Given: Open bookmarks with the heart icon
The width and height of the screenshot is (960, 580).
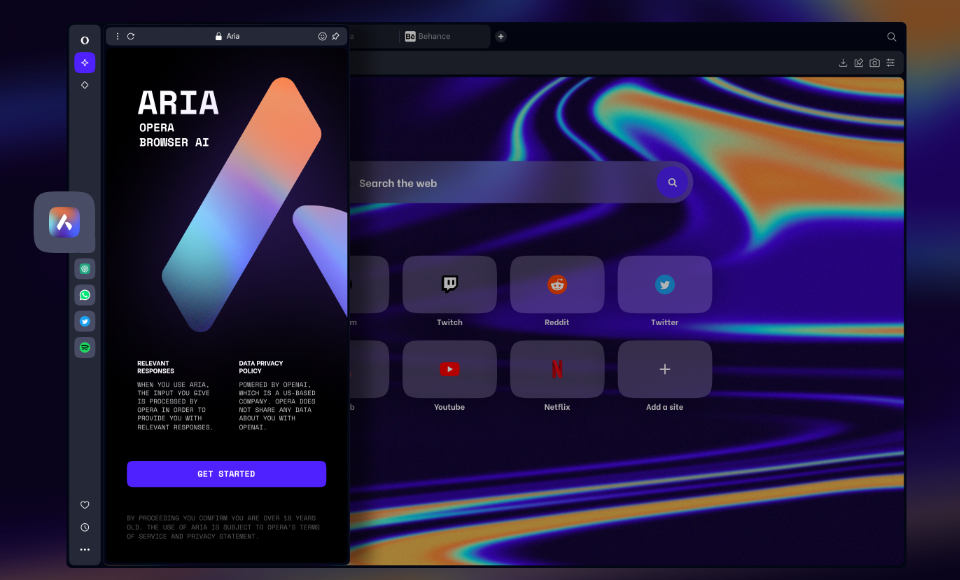Looking at the screenshot, I should [84, 505].
